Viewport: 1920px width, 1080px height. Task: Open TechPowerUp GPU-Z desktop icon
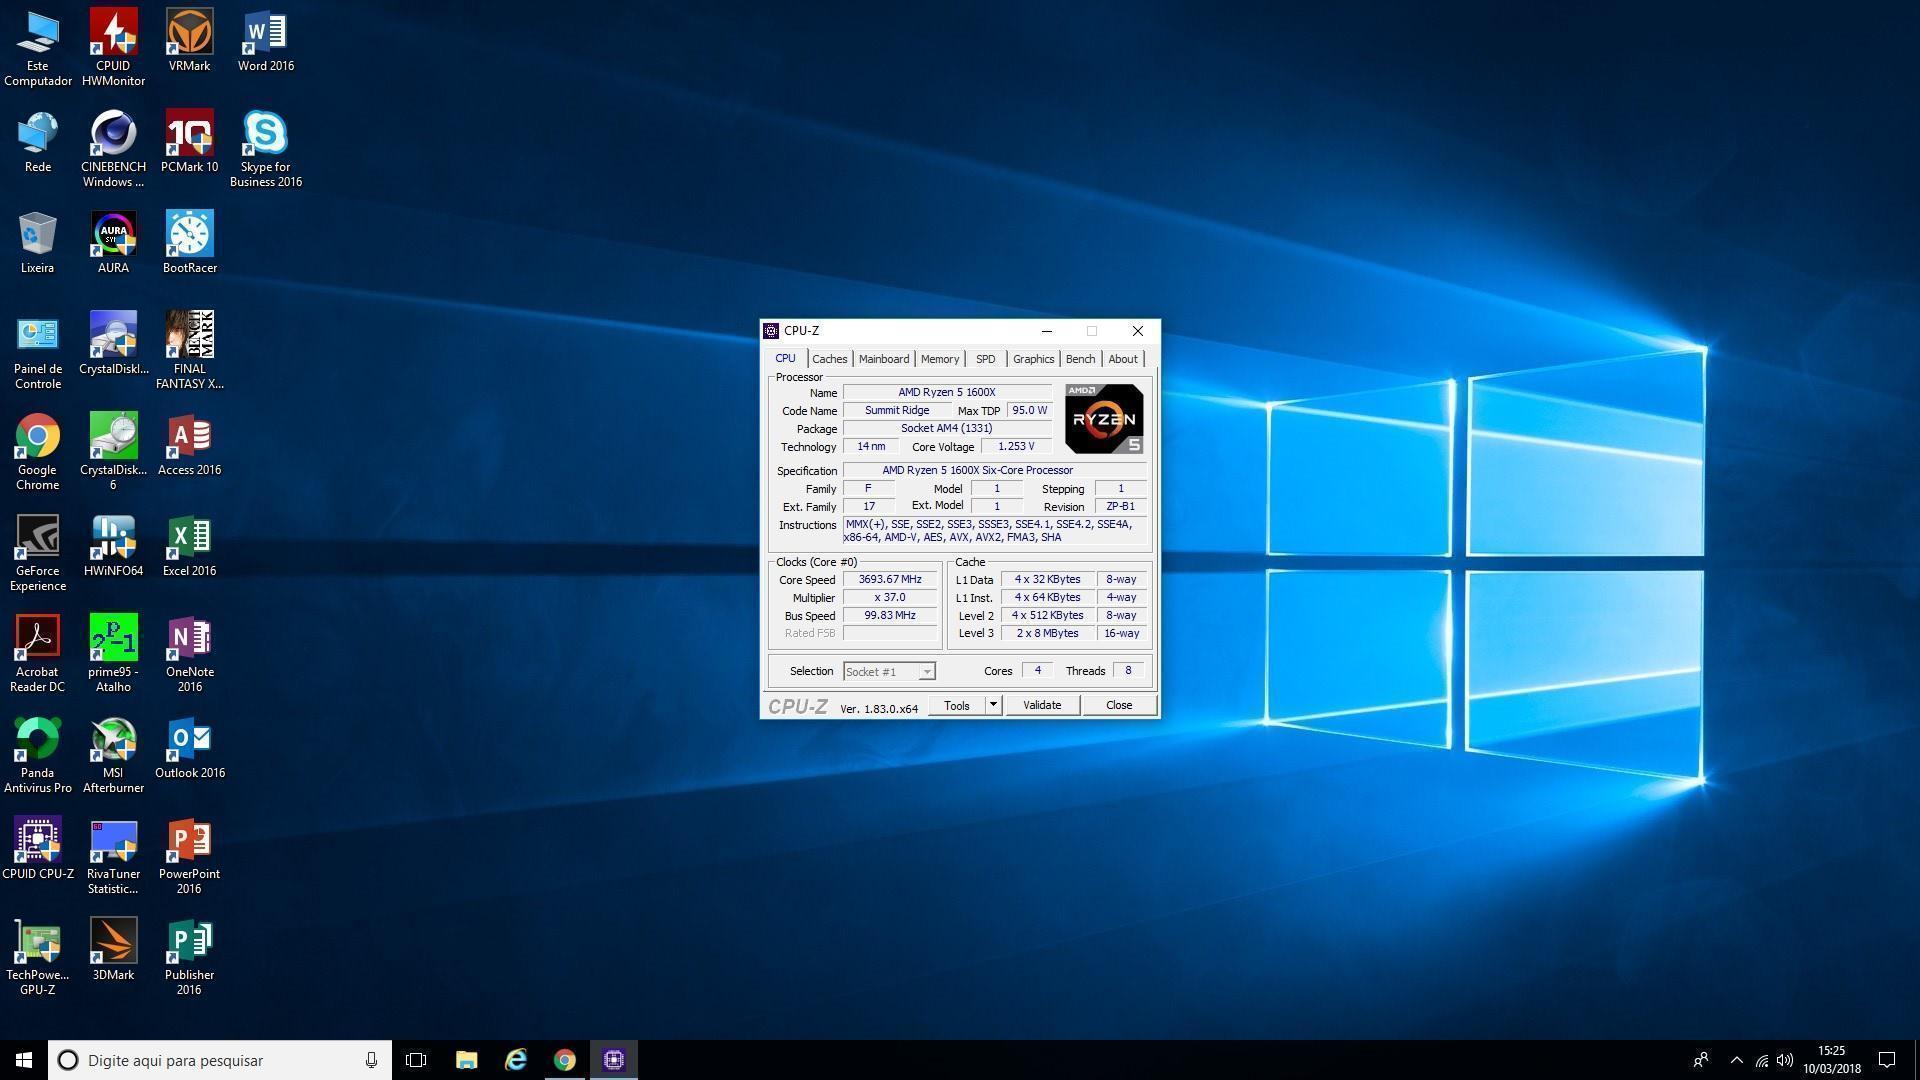click(38, 956)
